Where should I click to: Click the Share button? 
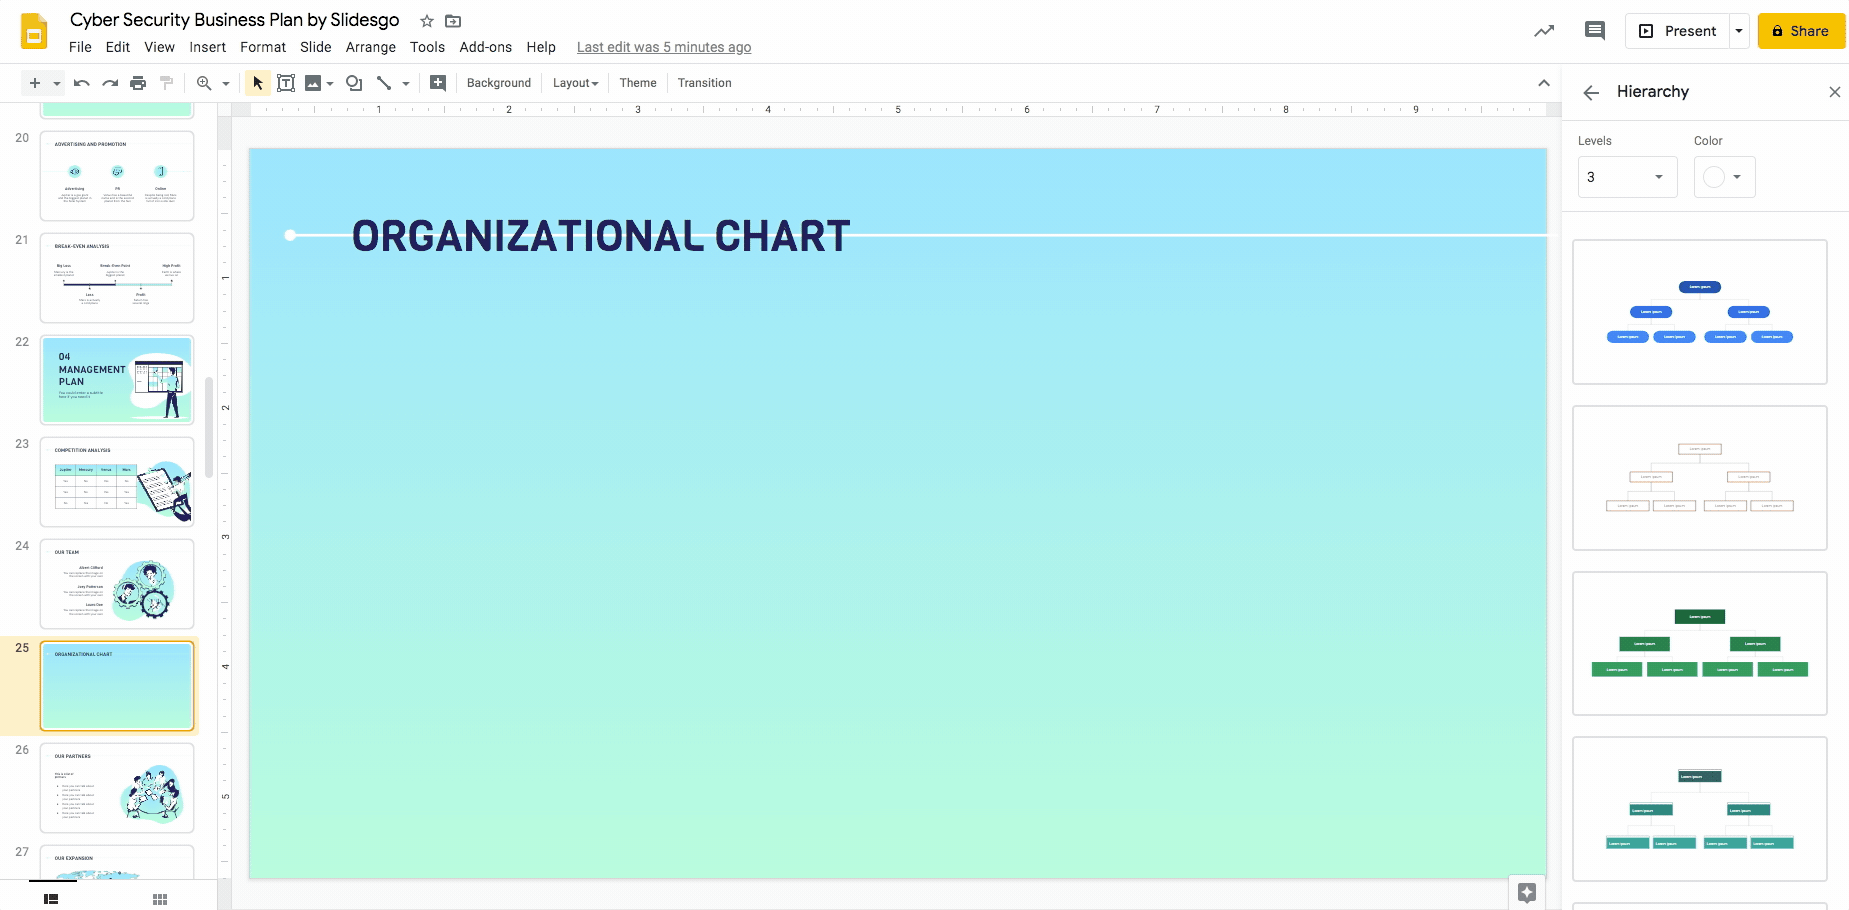coord(1801,30)
